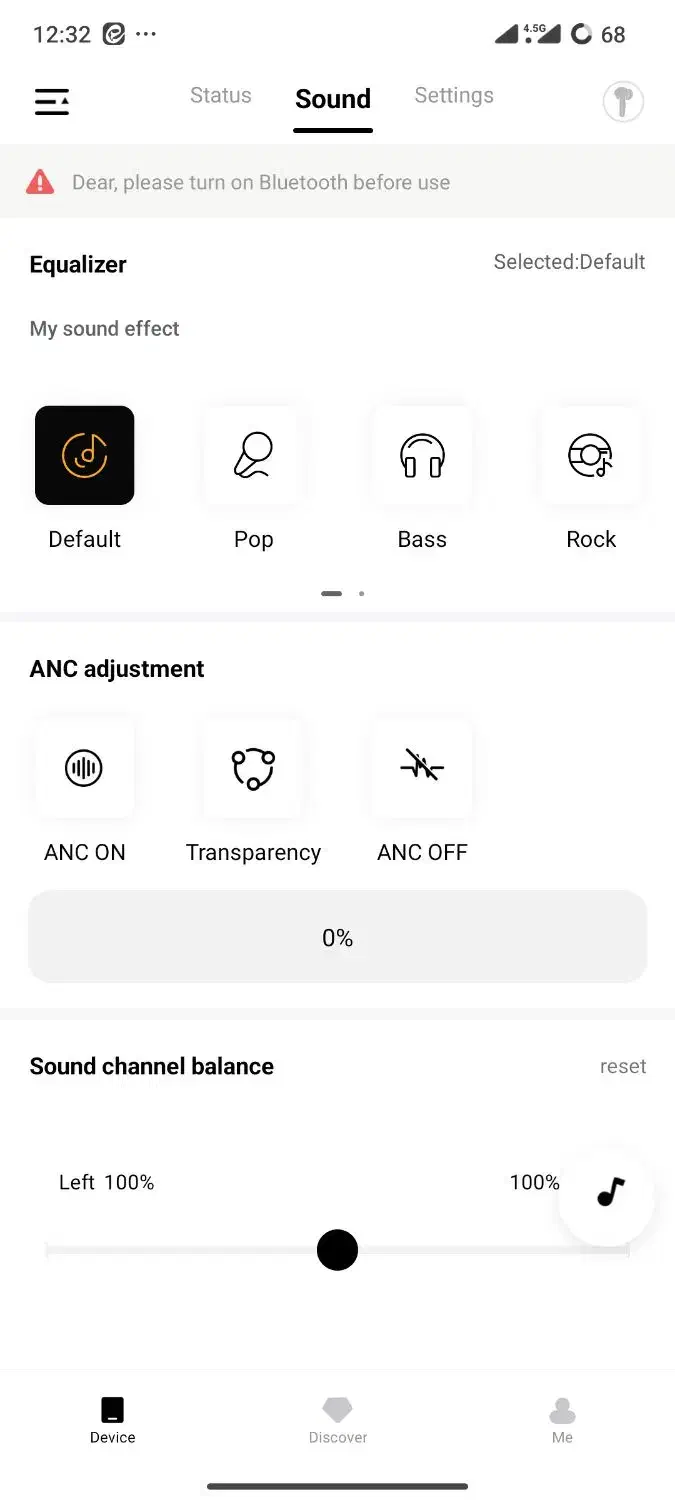Choose the Pop microphone preset icon
Viewport: 675px width, 1500px height.
coord(253,455)
